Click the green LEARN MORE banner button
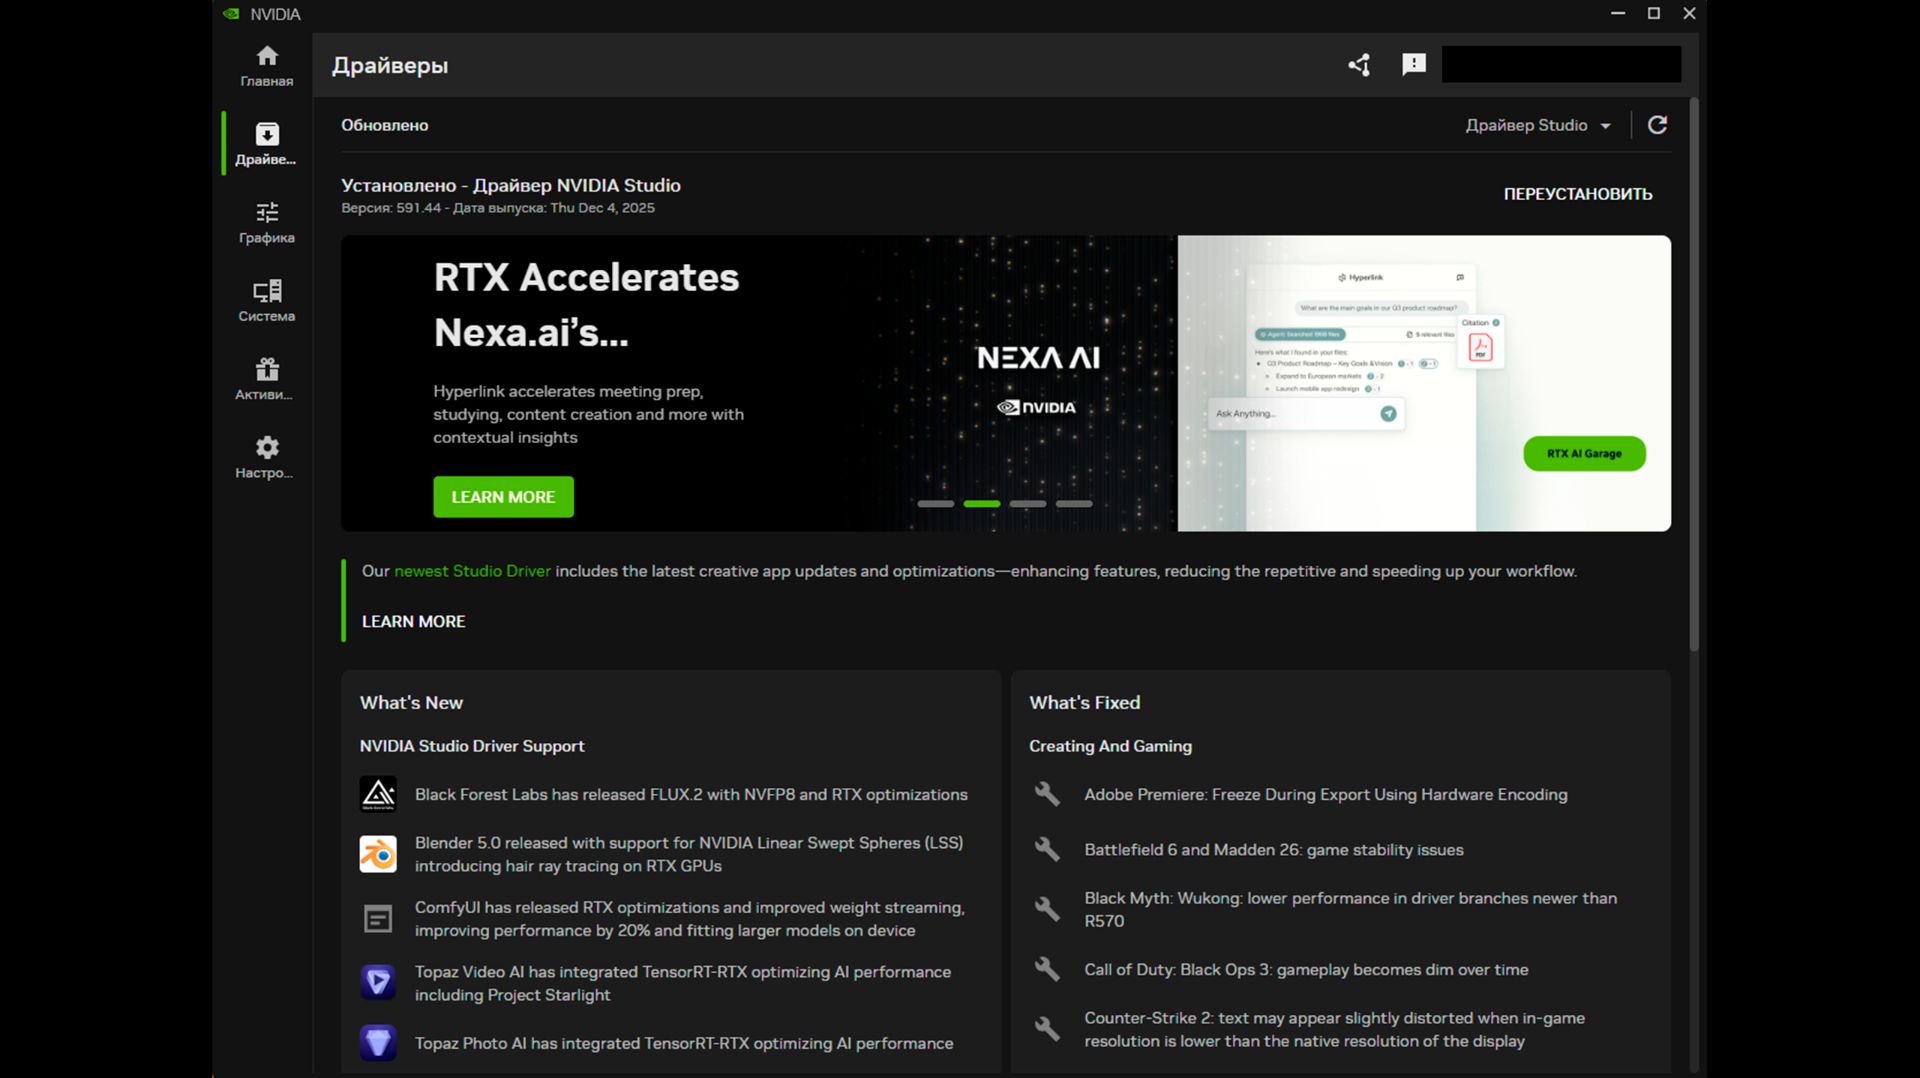 pyautogui.click(x=503, y=497)
